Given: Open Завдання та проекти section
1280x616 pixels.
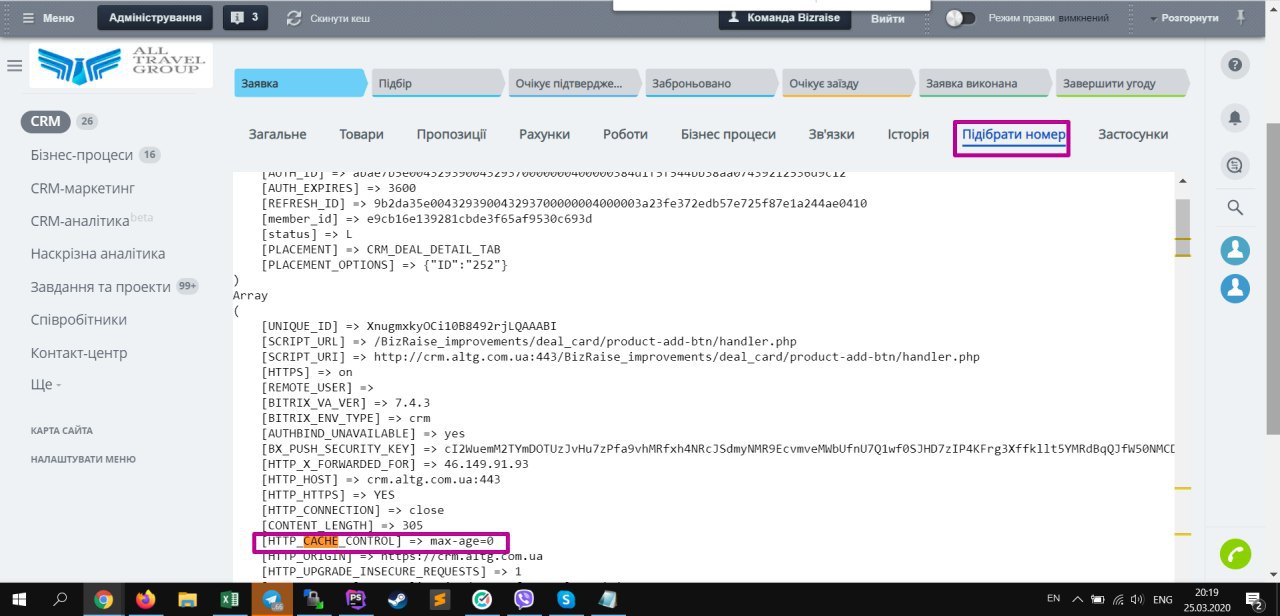Looking at the screenshot, I should (101, 287).
